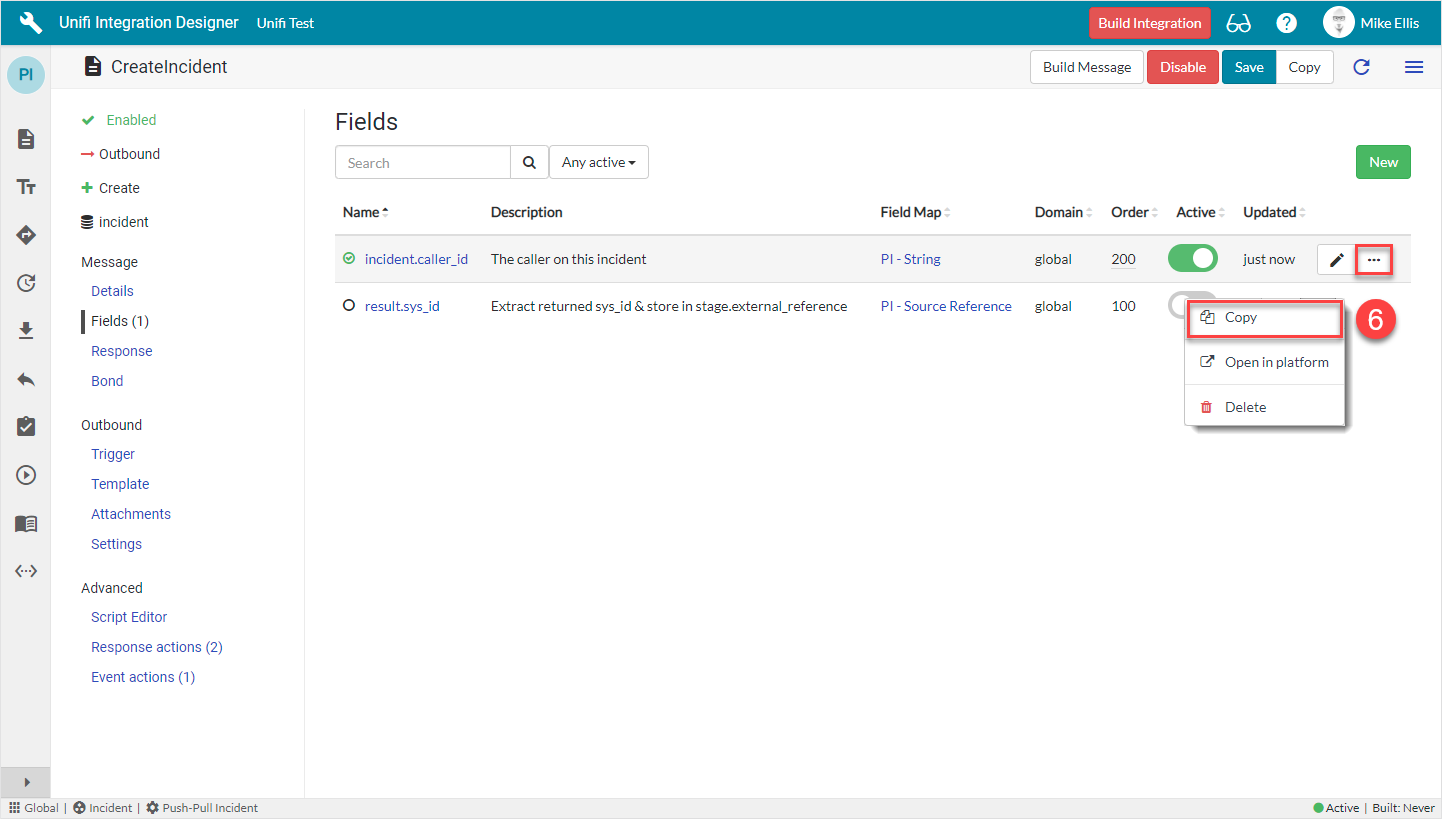The height and width of the screenshot is (819, 1442).
Task: Click the three-dots more actions button
Action: (x=1374, y=260)
